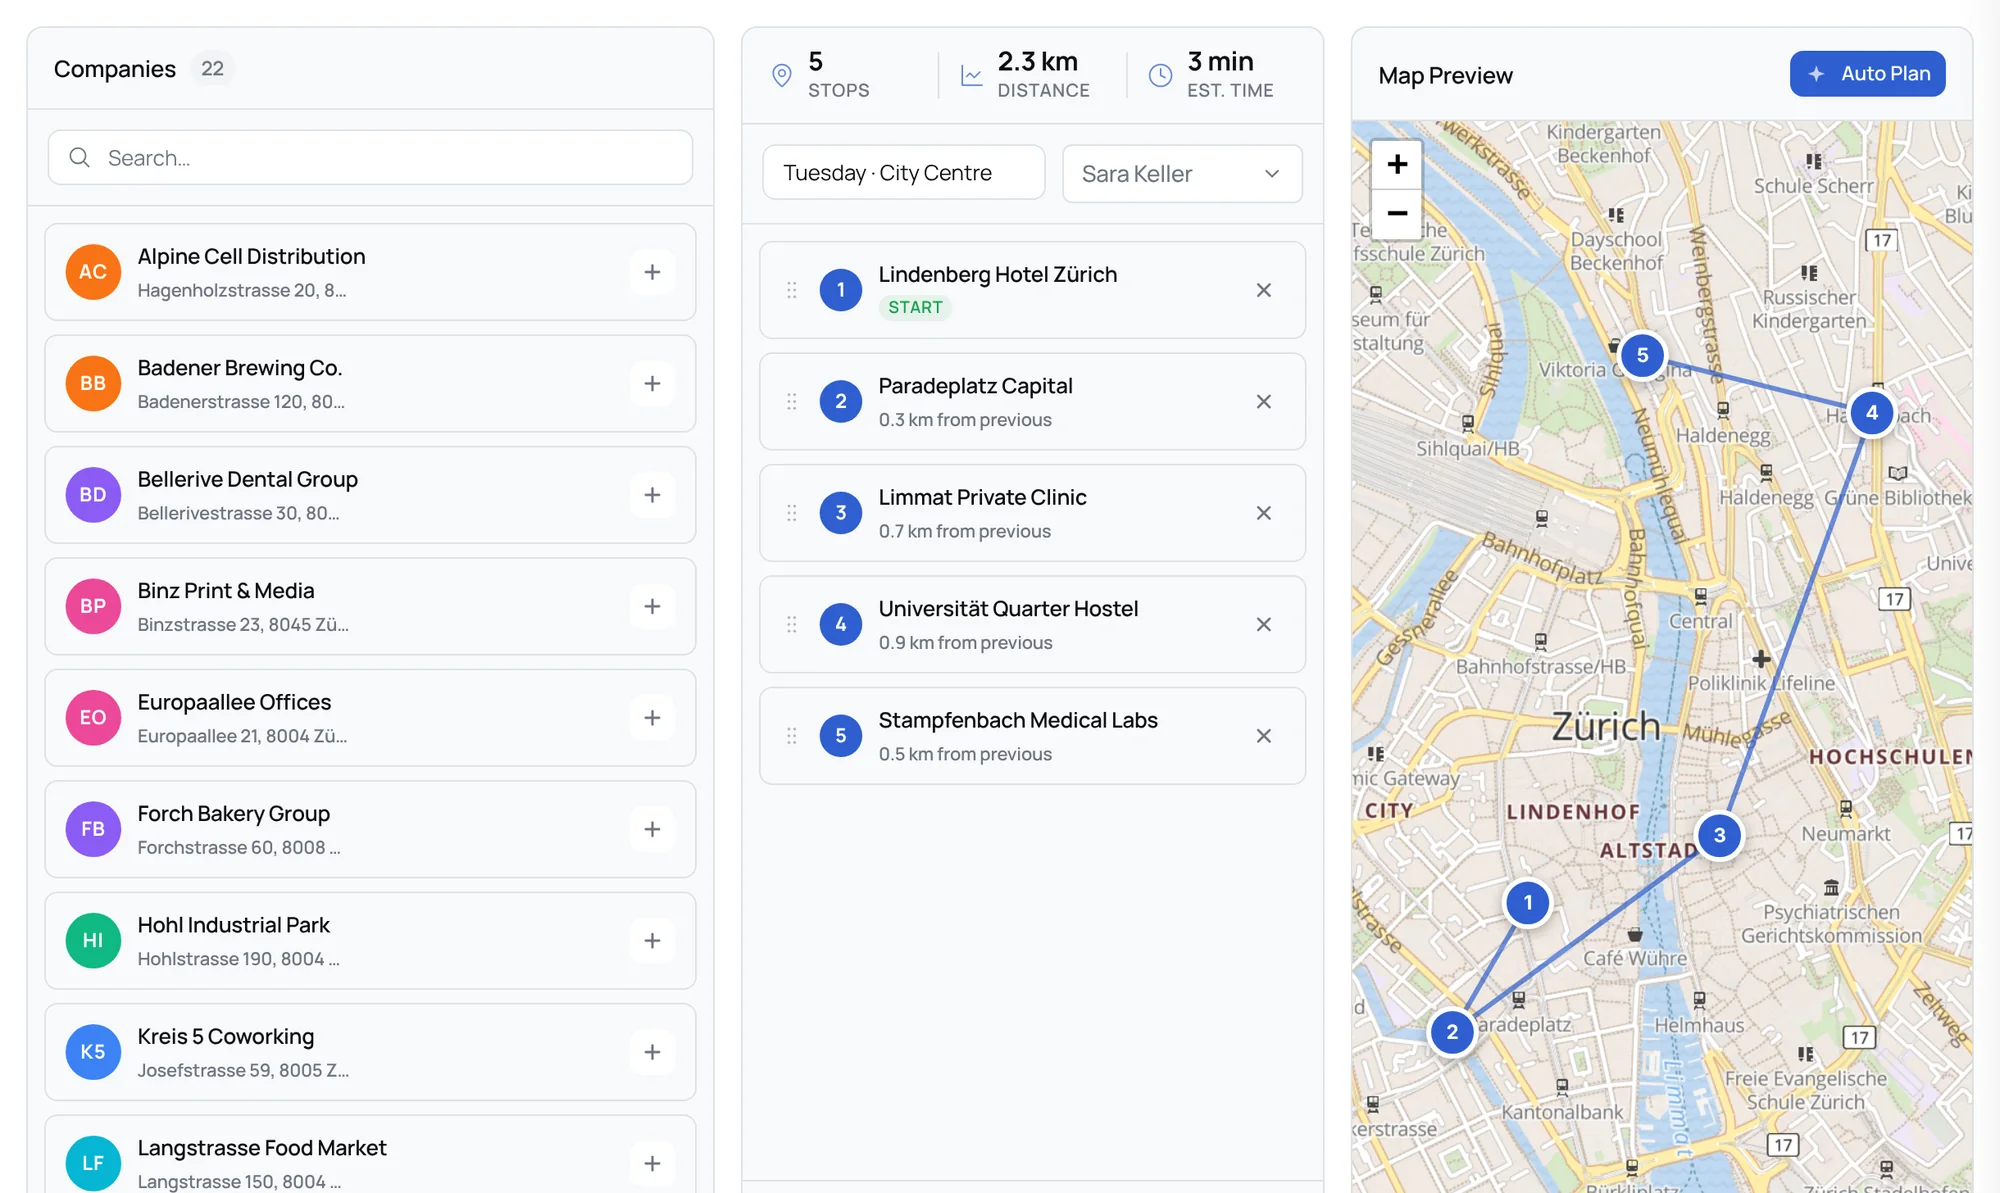Click drag handle of Lindenberg Hotel Zürich
The height and width of the screenshot is (1193, 2000).
[x=792, y=290]
